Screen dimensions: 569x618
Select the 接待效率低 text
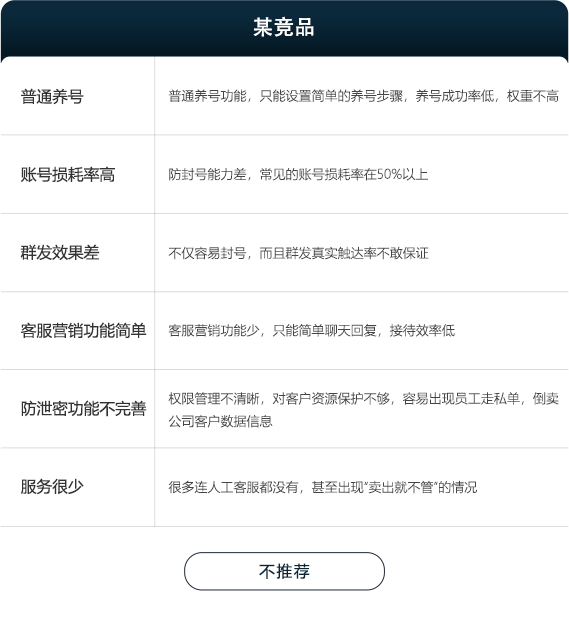[422, 330]
